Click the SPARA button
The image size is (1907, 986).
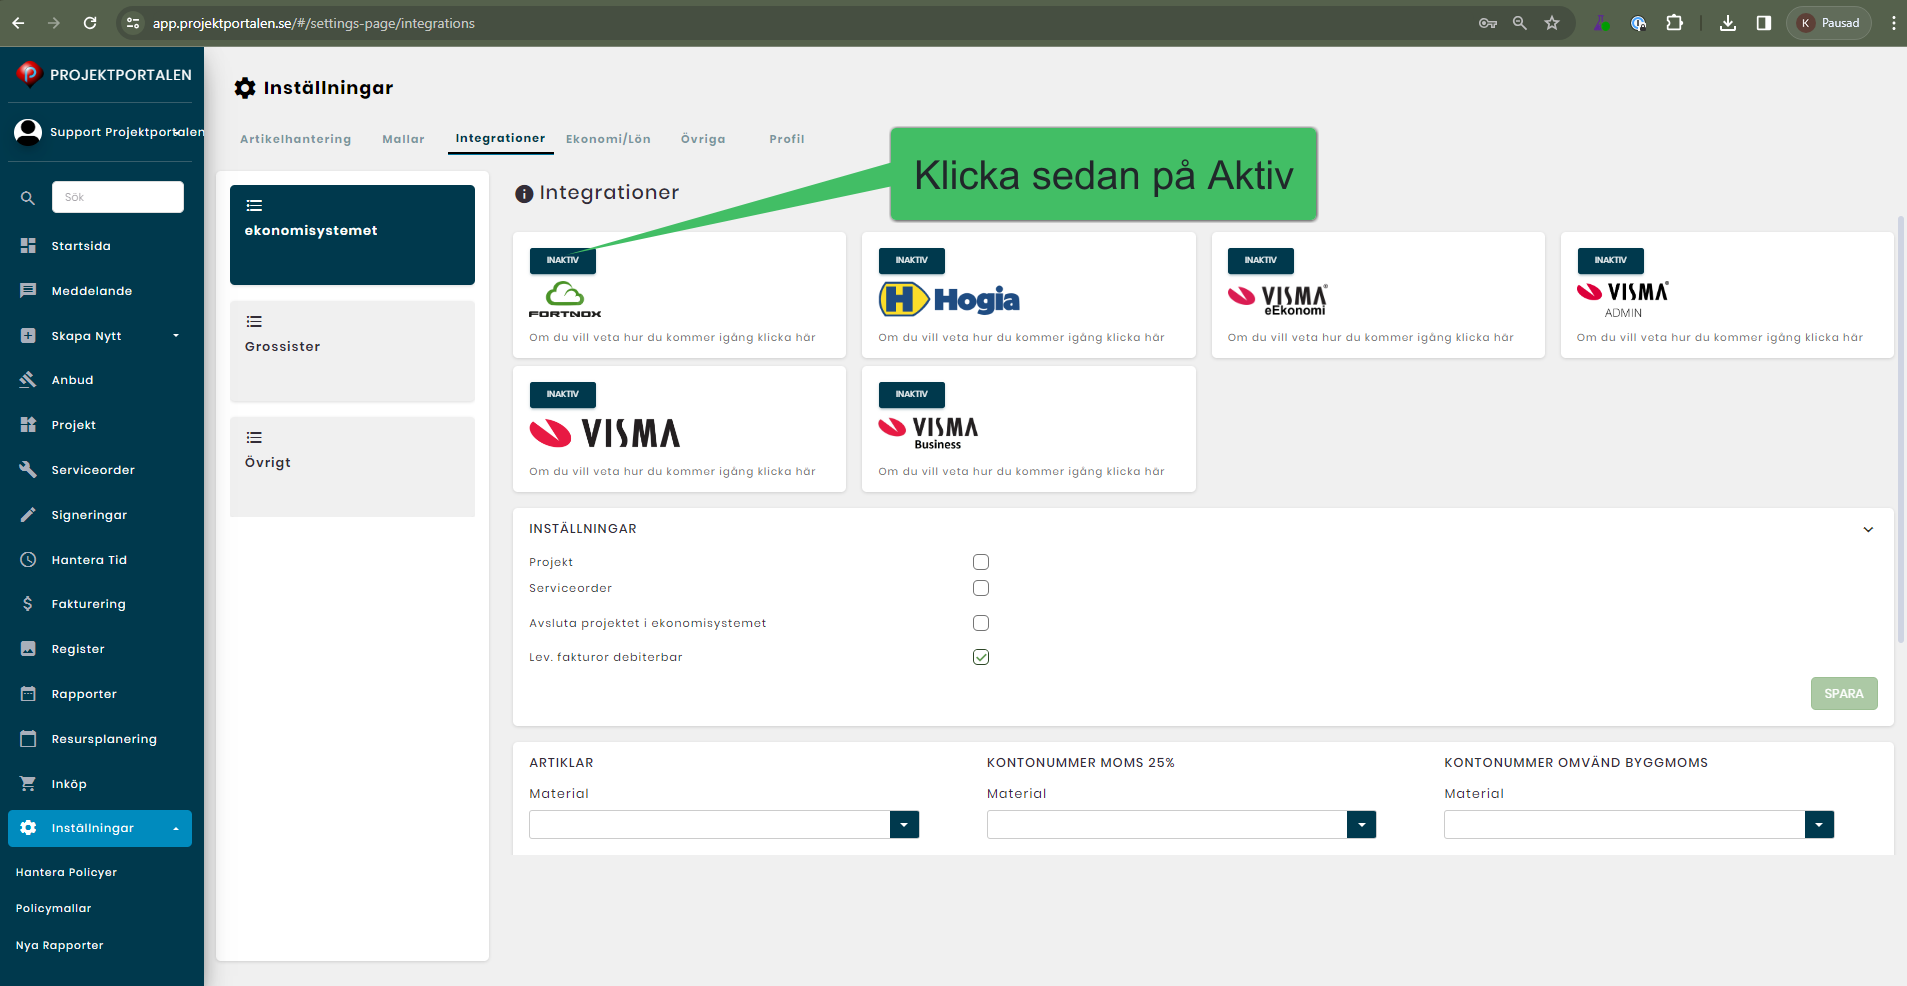[x=1844, y=694]
